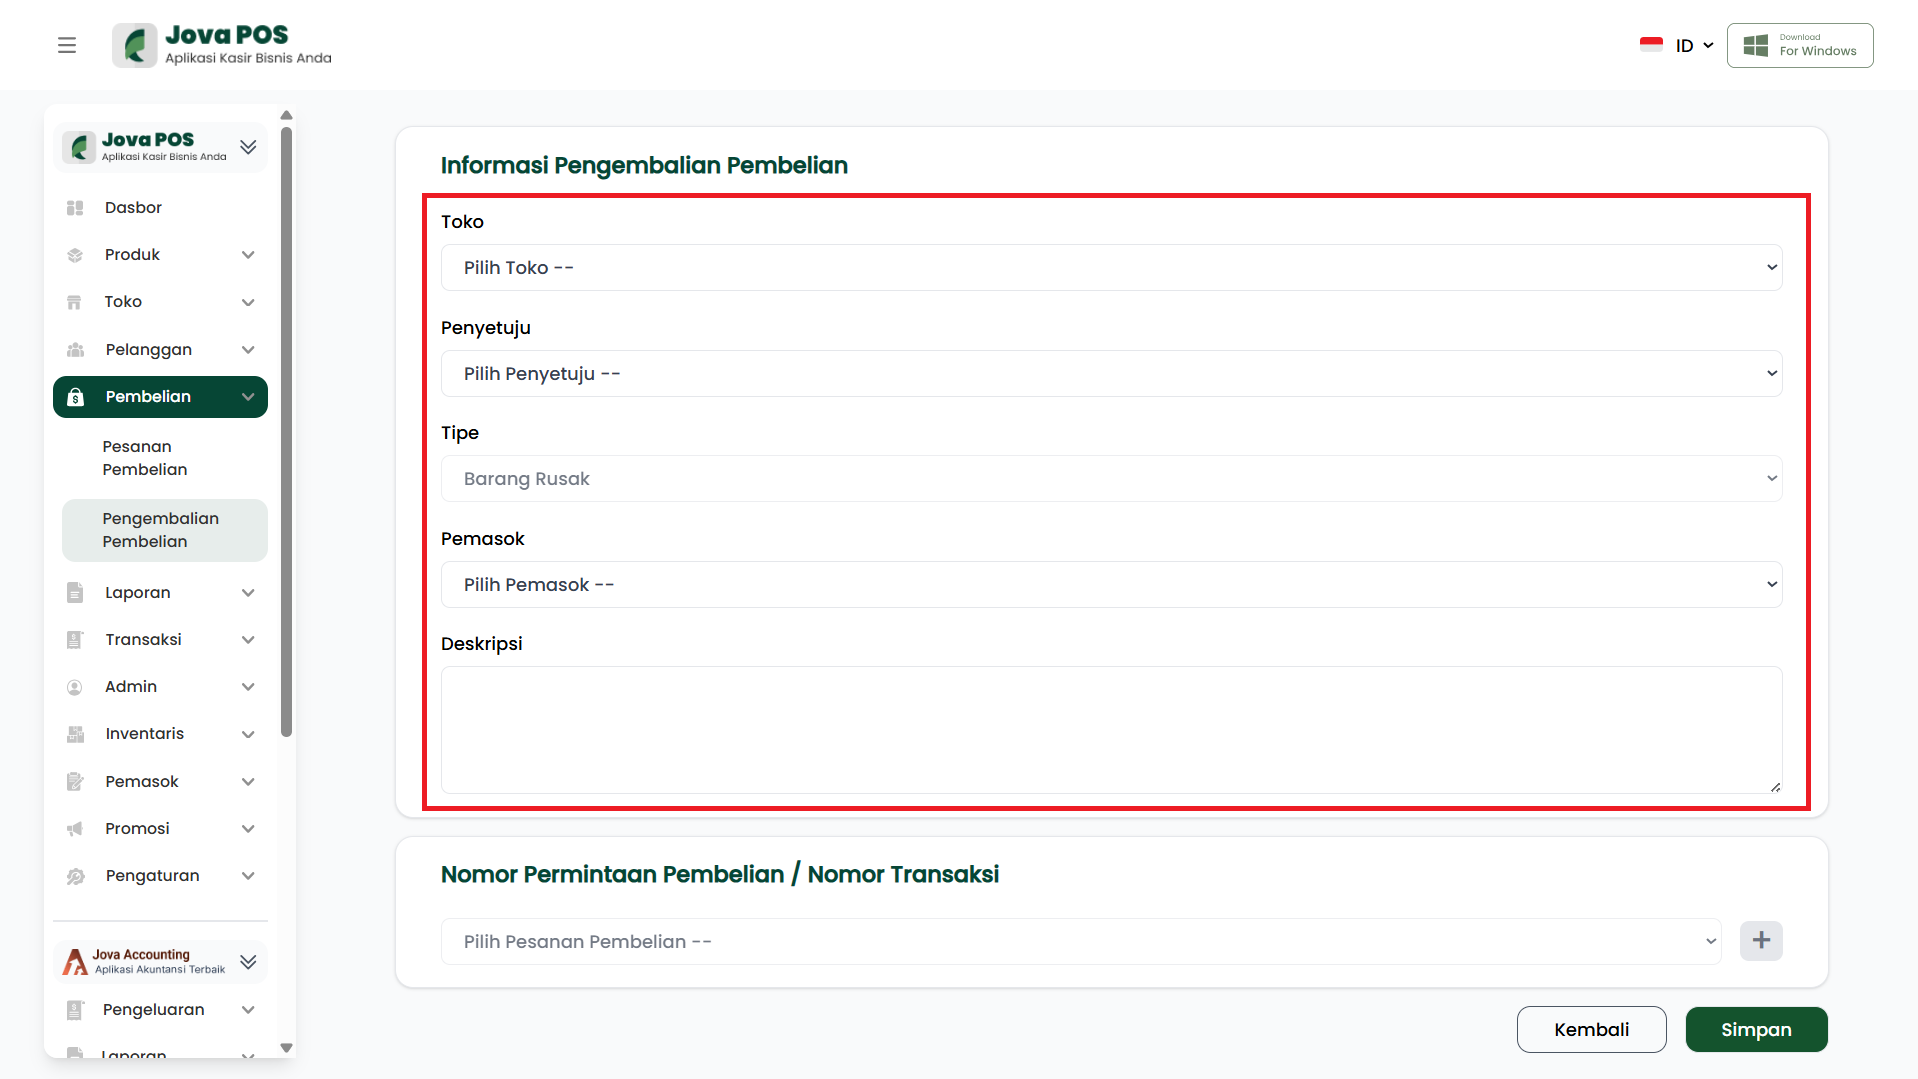Open the Pilih Penyetuju dropdown

[x=1111, y=374]
